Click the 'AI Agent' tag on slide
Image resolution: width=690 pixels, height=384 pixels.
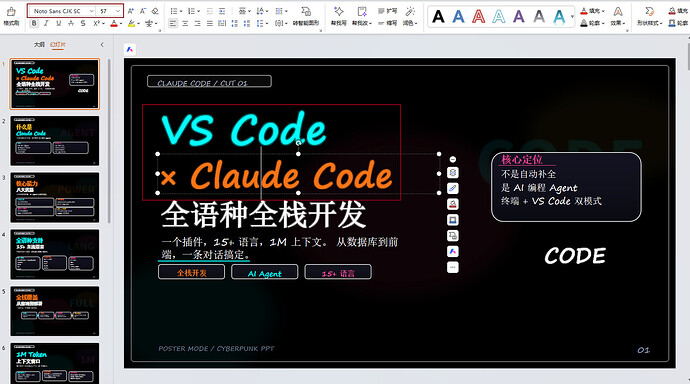264,272
